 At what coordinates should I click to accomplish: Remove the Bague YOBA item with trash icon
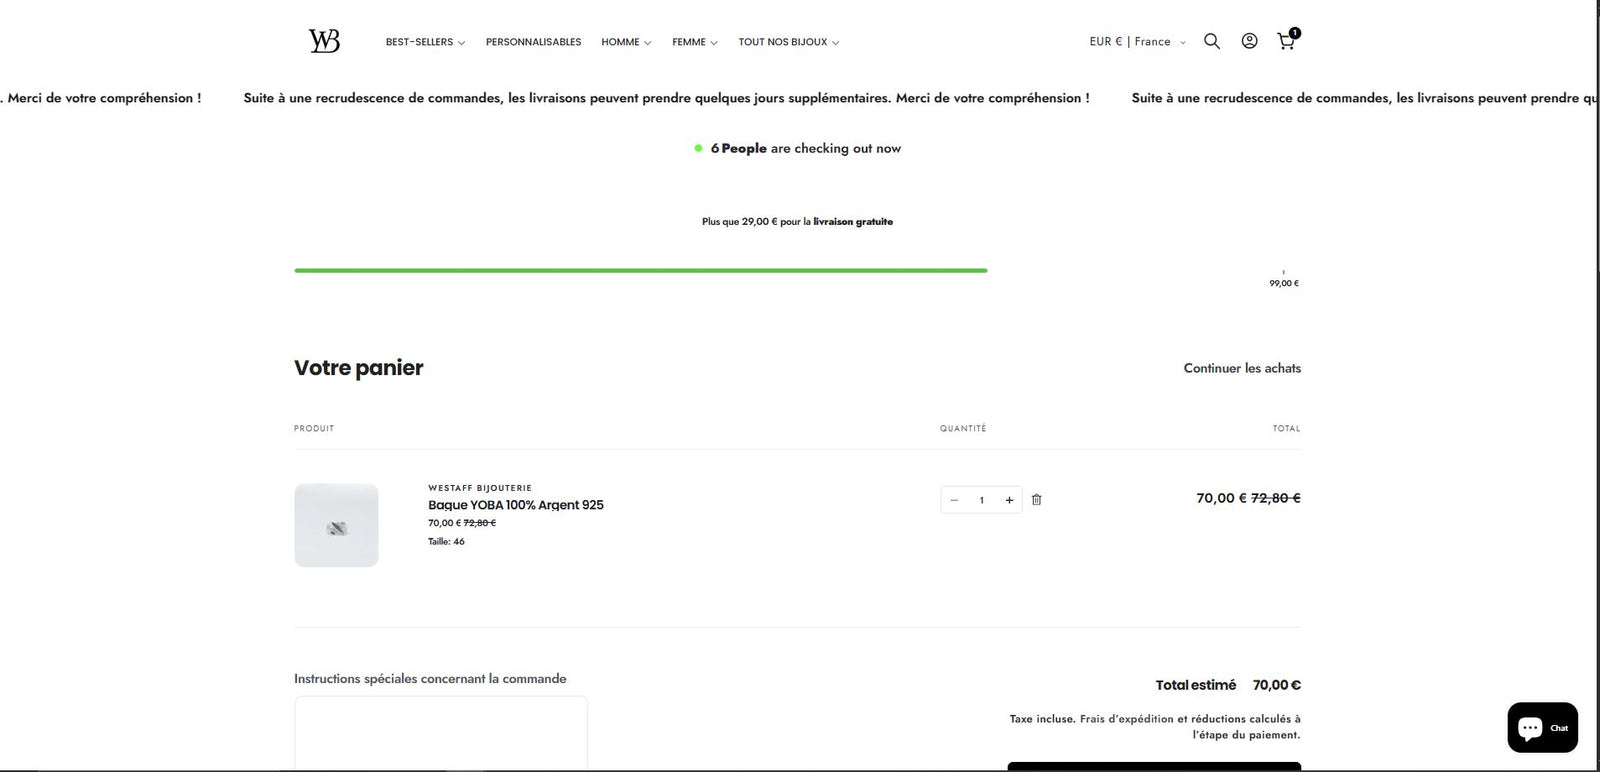[1036, 499]
